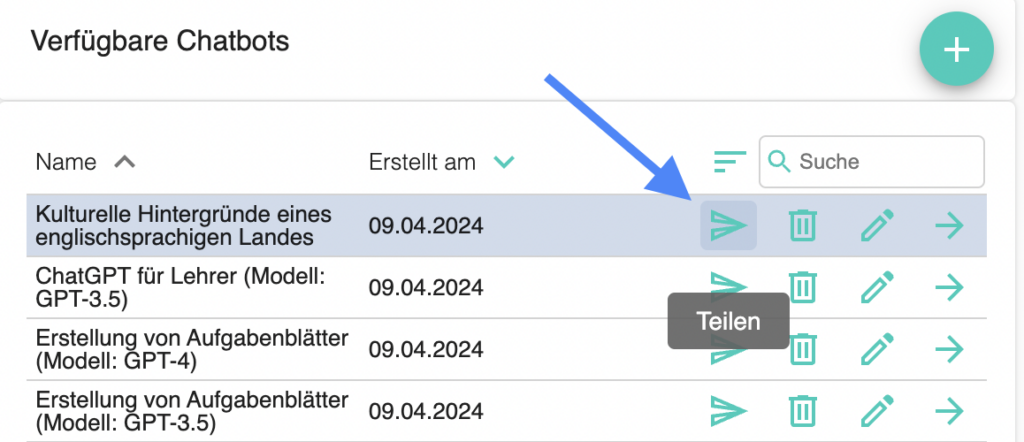This screenshot has height=442, width=1024.
Task: Delete Aufgabenblätter GPT-4 chatbot
Action: [x=803, y=349]
